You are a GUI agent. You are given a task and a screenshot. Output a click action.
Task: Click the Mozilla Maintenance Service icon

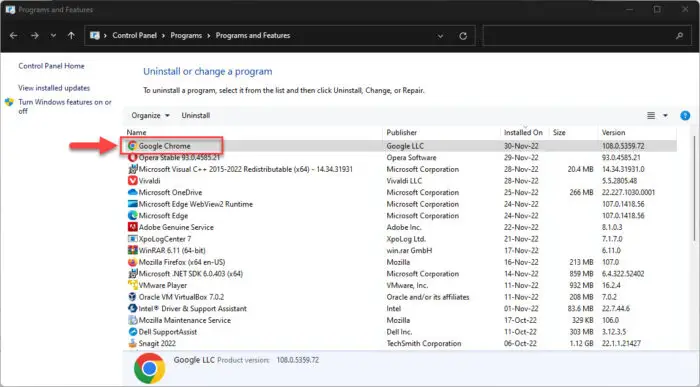pos(132,320)
